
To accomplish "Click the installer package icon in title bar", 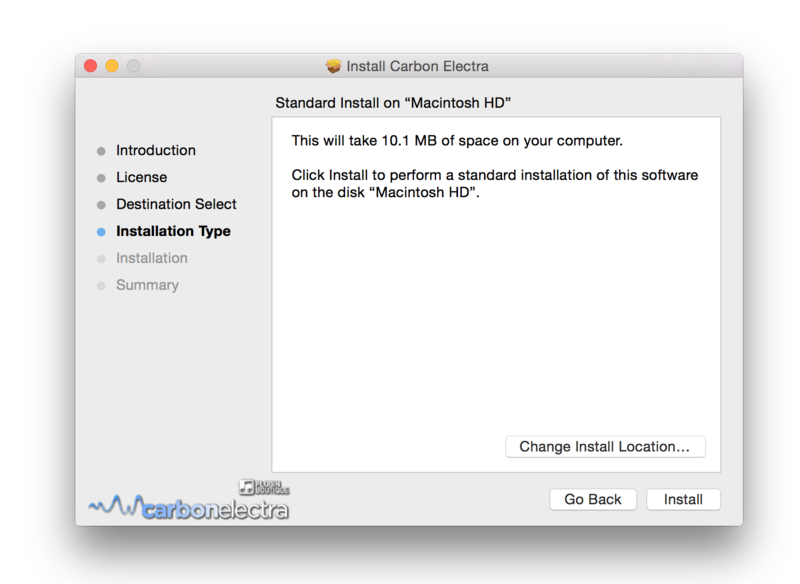I will (x=334, y=66).
